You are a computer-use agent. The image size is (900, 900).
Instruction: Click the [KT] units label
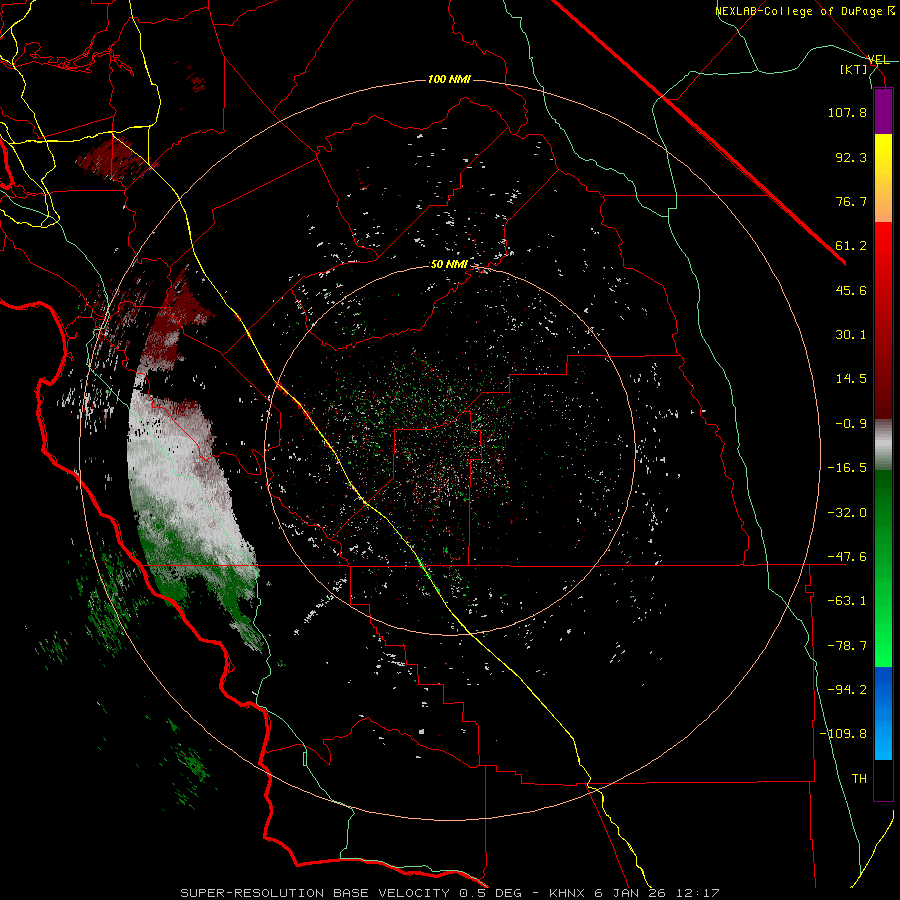(x=854, y=69)
